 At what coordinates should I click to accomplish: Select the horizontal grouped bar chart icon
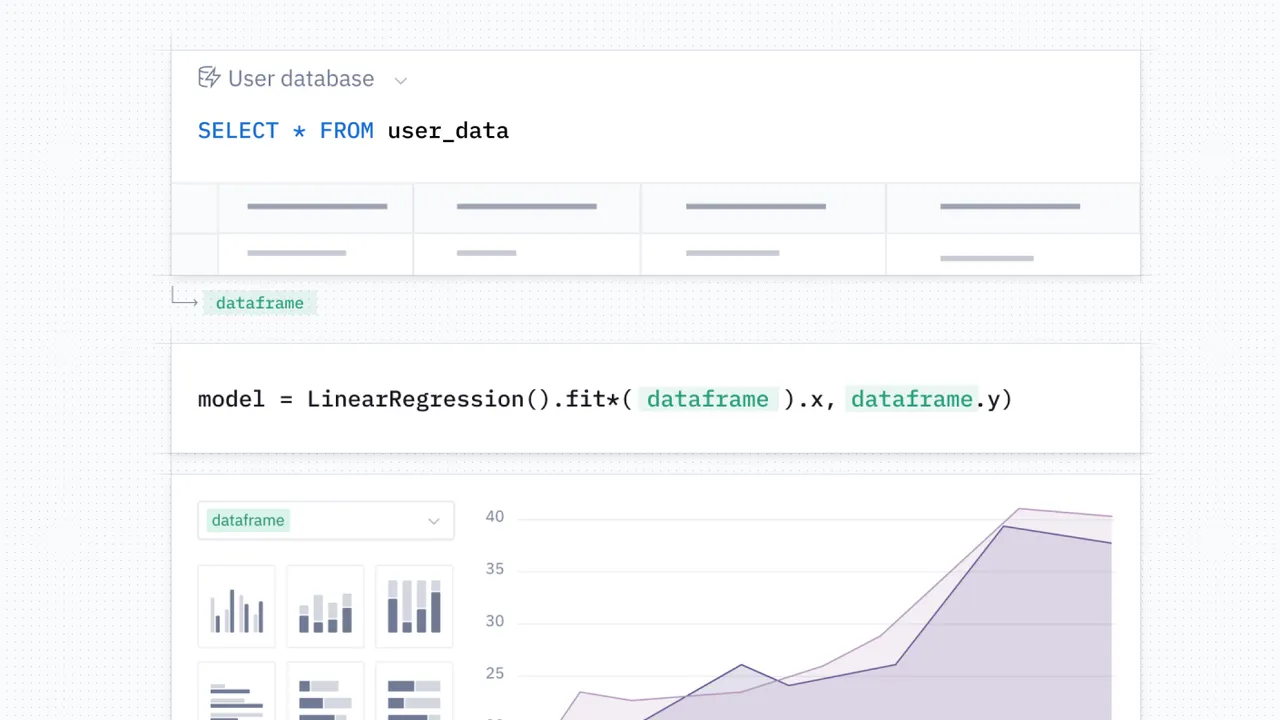click(x=237, y=692)
